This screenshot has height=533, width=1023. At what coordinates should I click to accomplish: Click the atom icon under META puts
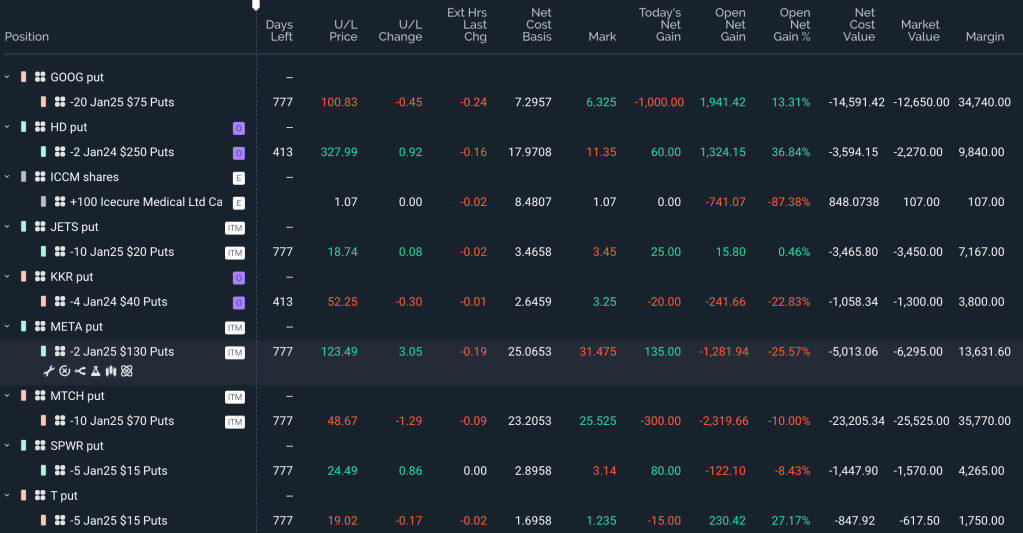coord(127,371)
